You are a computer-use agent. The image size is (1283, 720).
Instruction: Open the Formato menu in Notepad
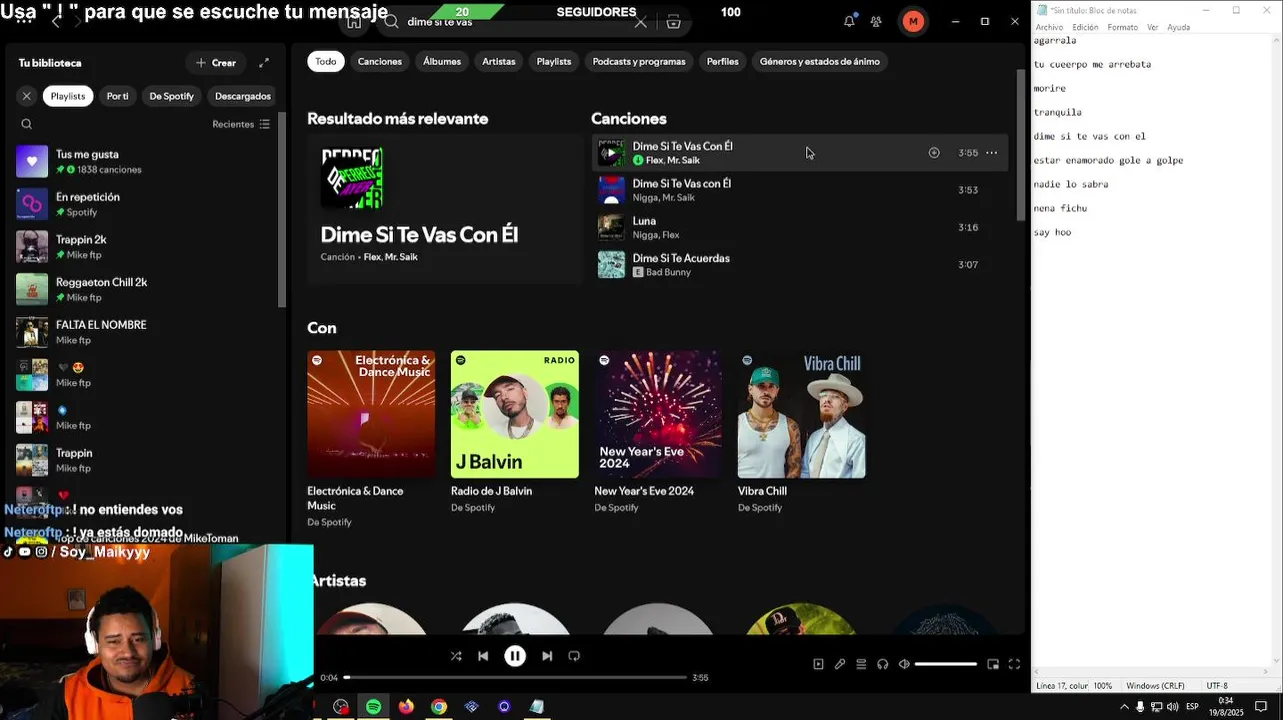[x=1122, y=27]
